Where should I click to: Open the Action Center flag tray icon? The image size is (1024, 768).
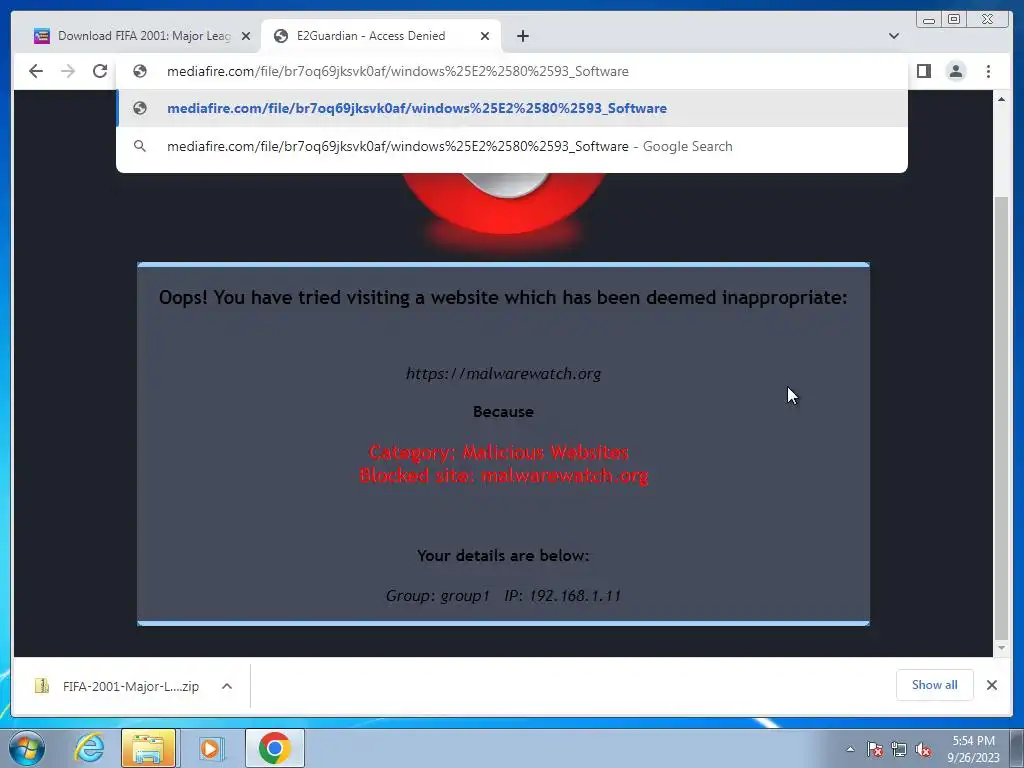875,749
